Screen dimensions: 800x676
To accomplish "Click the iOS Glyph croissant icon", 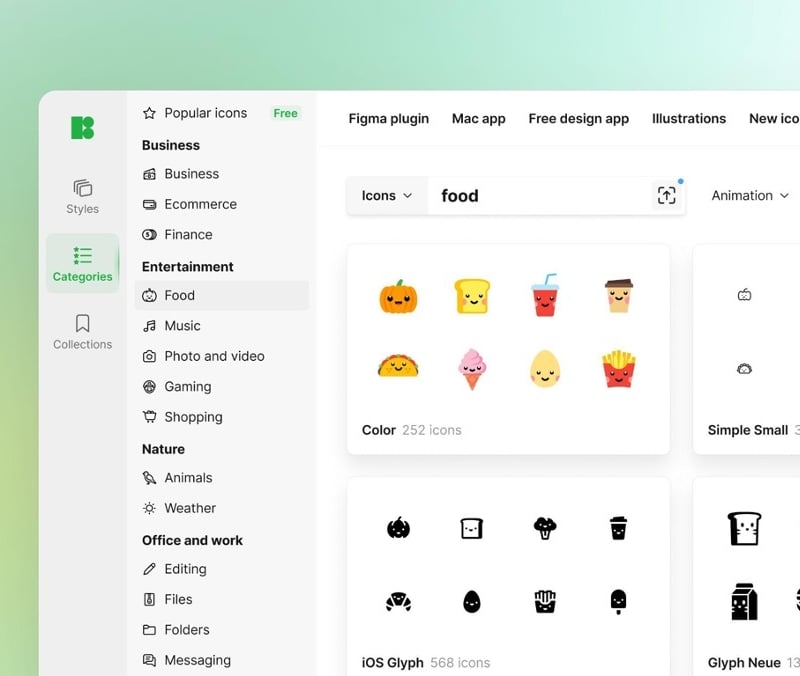I will pyautogui.click(x=398, y=602).
